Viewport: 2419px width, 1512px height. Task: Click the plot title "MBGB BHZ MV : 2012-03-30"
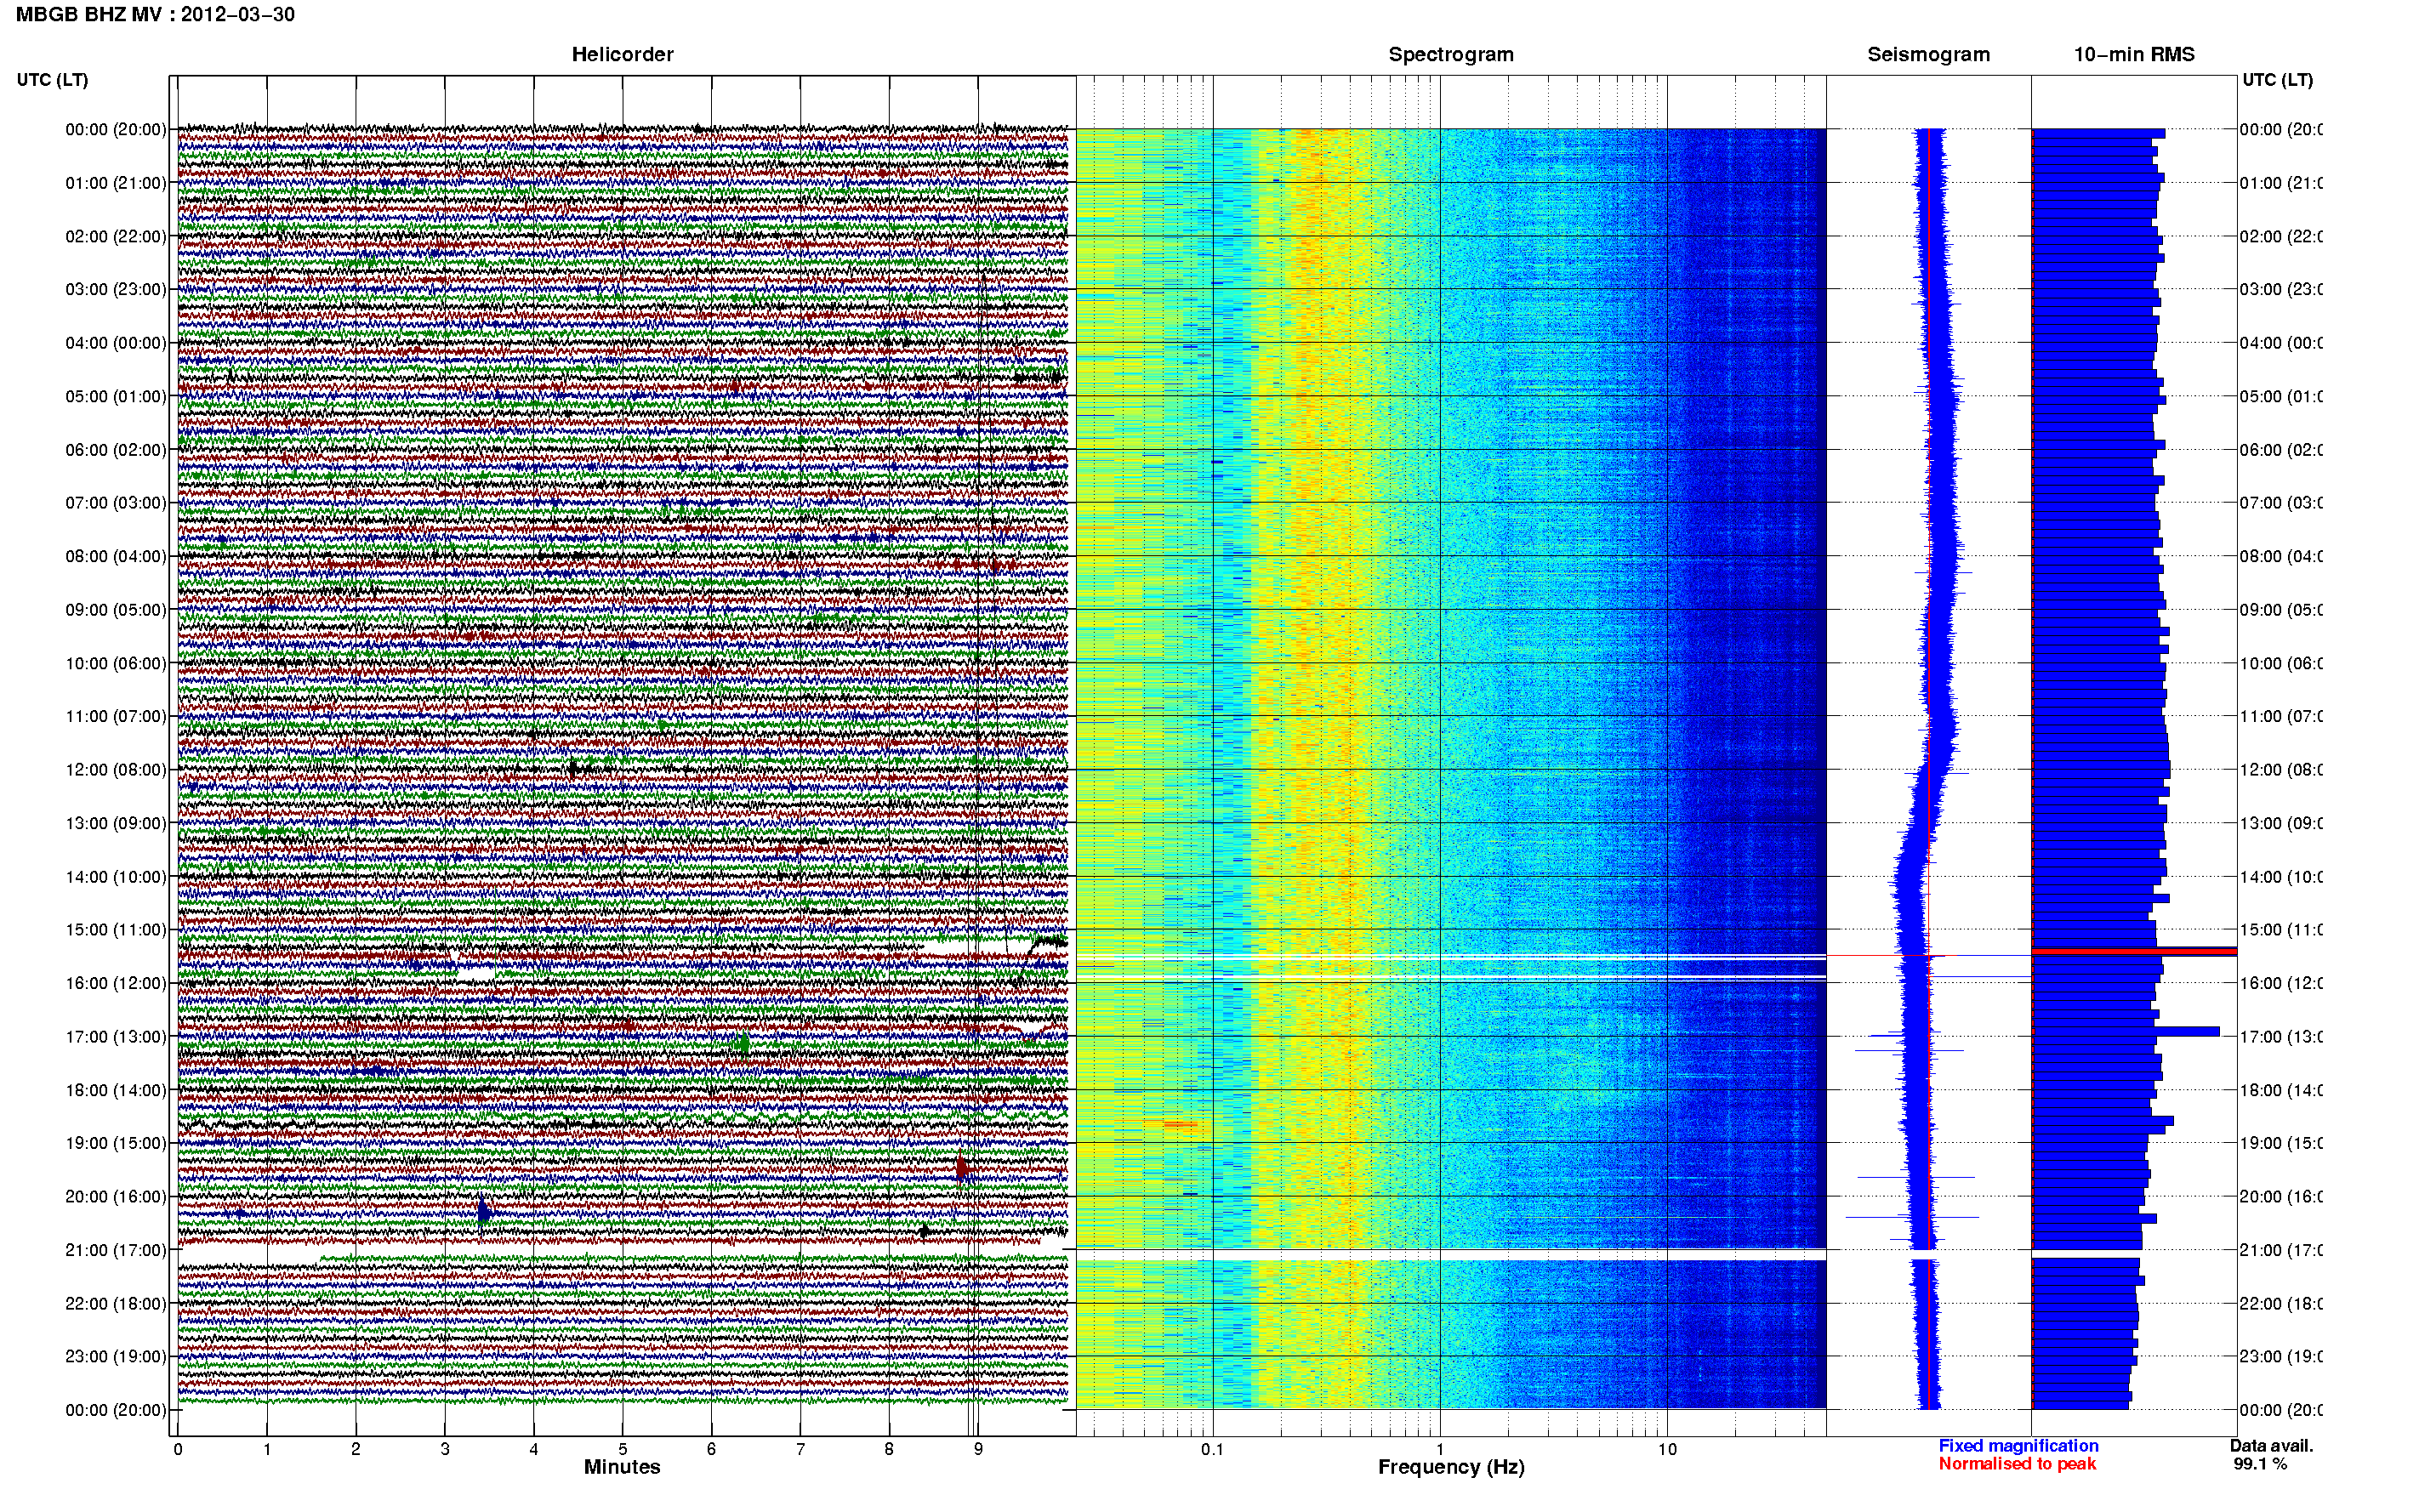pos(155,14)
